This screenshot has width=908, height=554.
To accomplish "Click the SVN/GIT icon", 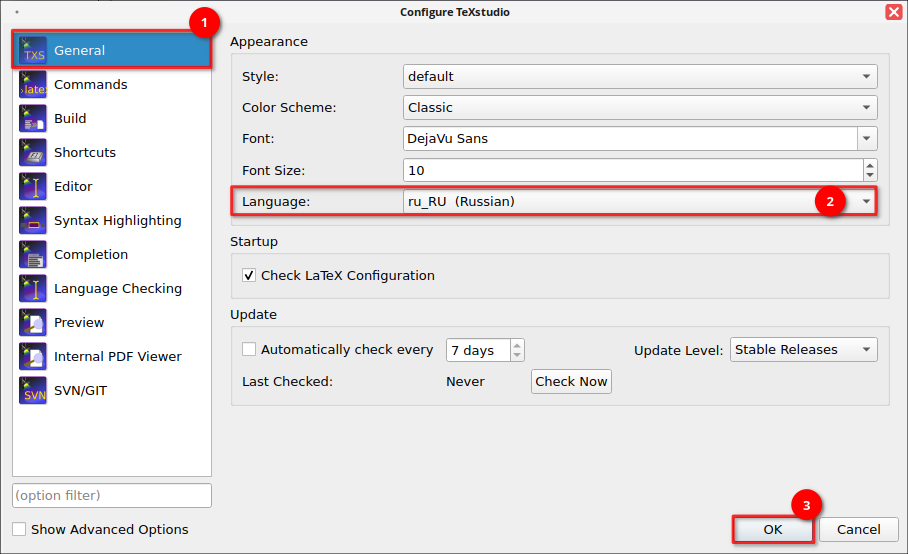I will click(x=33, y=391).
